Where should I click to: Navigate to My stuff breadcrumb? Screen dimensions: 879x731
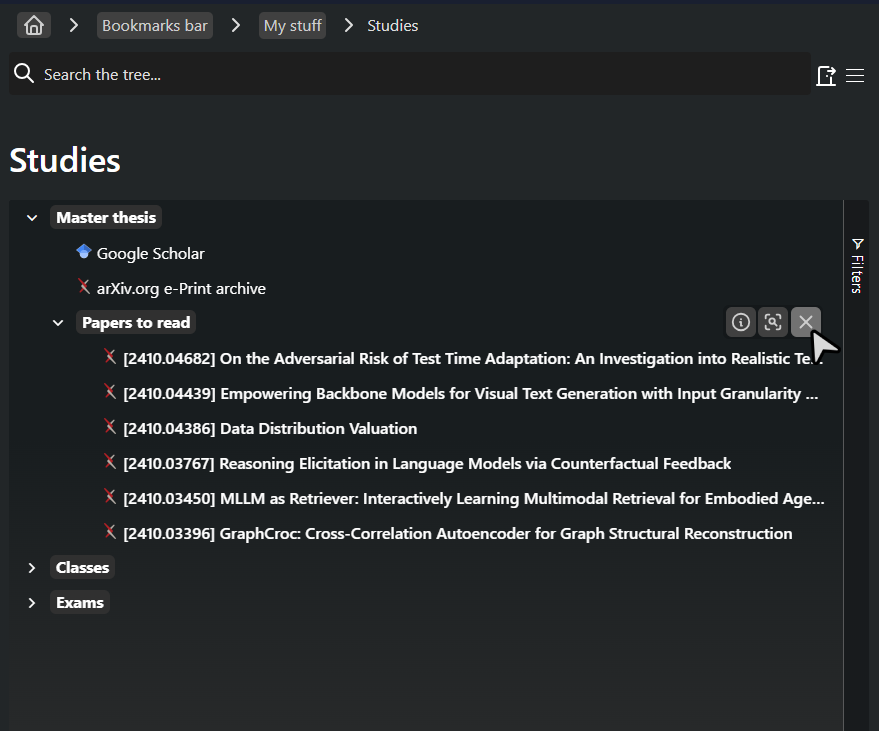pyautogui.click(x=293, y=25)
